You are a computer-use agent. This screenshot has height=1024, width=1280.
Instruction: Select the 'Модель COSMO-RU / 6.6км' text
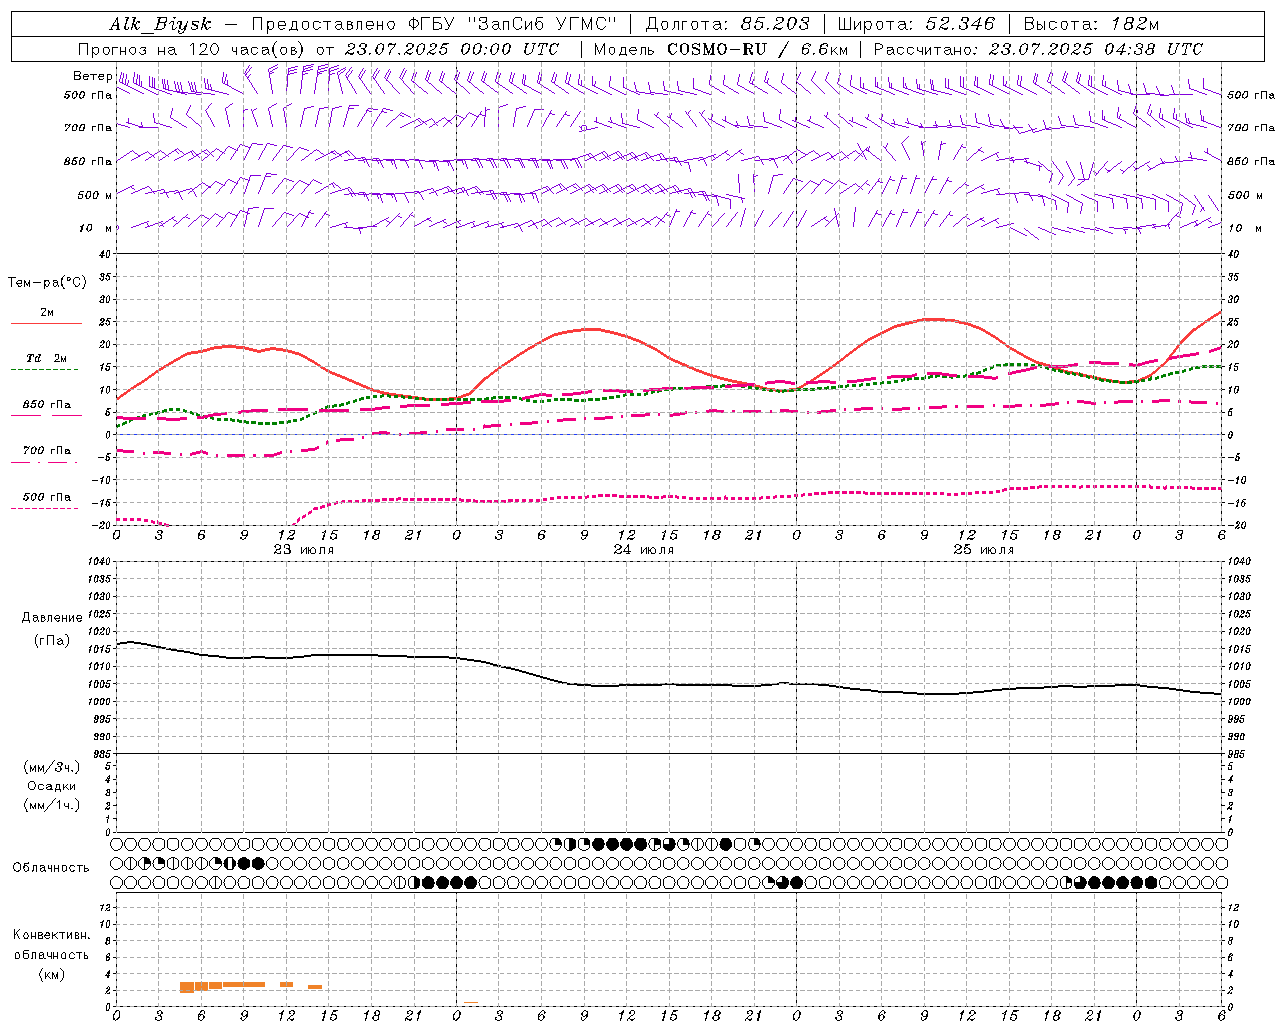722,49
